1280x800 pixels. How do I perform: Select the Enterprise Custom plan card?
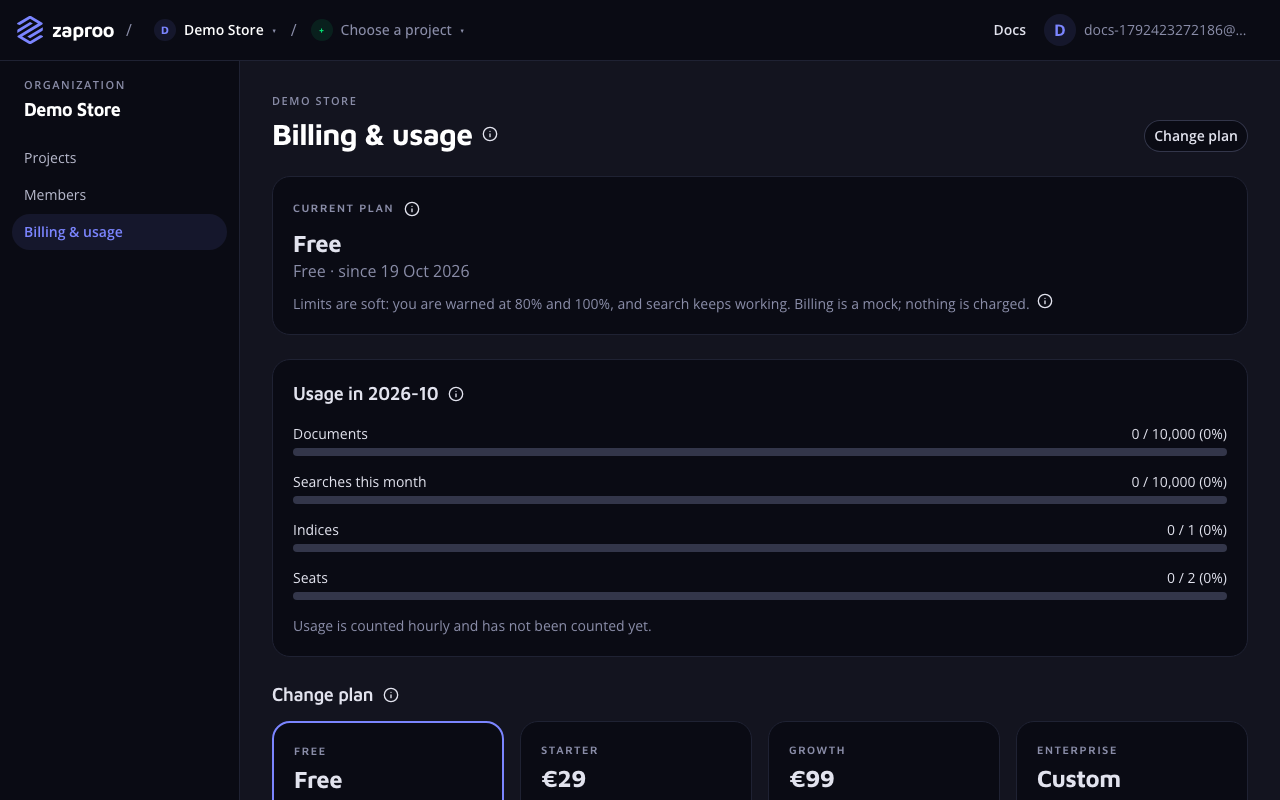point(1132,762)
